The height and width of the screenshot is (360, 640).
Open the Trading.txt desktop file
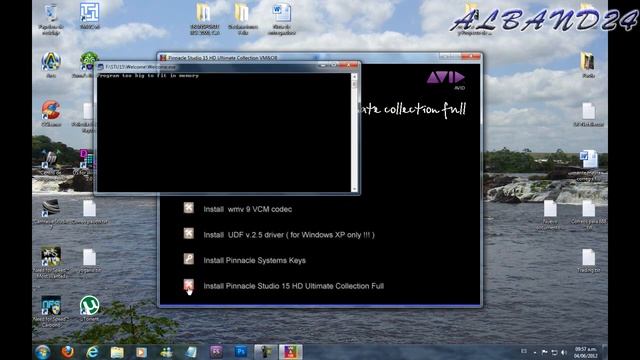coord(588,260)
